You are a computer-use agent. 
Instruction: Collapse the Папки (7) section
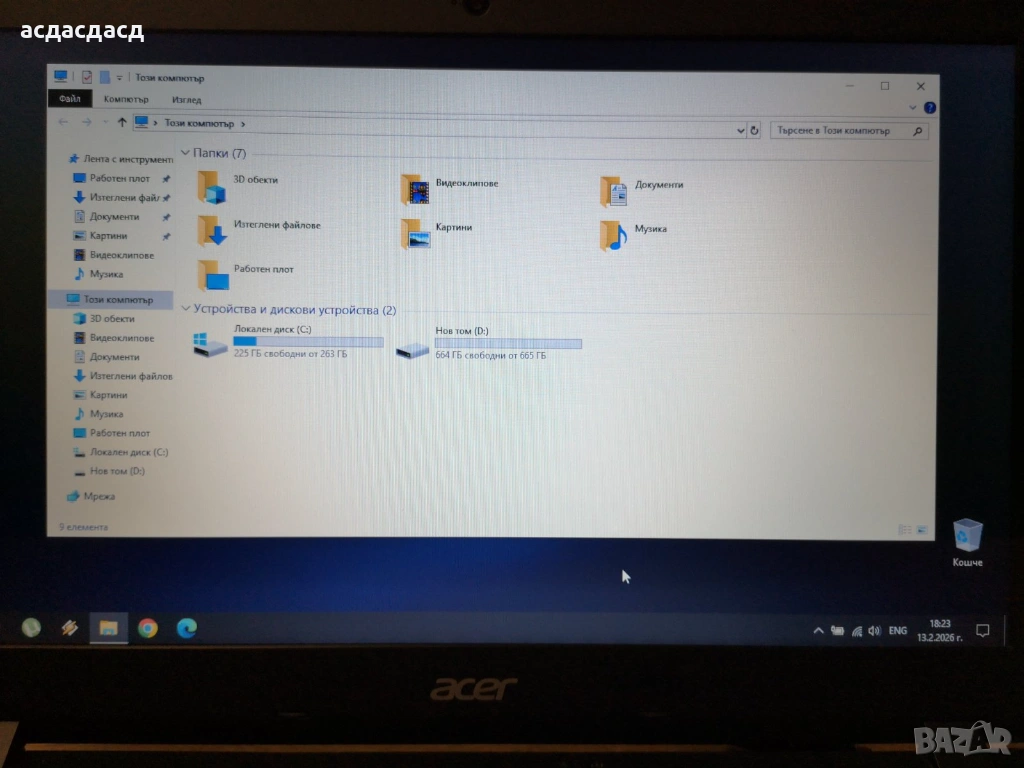(185, 154)
